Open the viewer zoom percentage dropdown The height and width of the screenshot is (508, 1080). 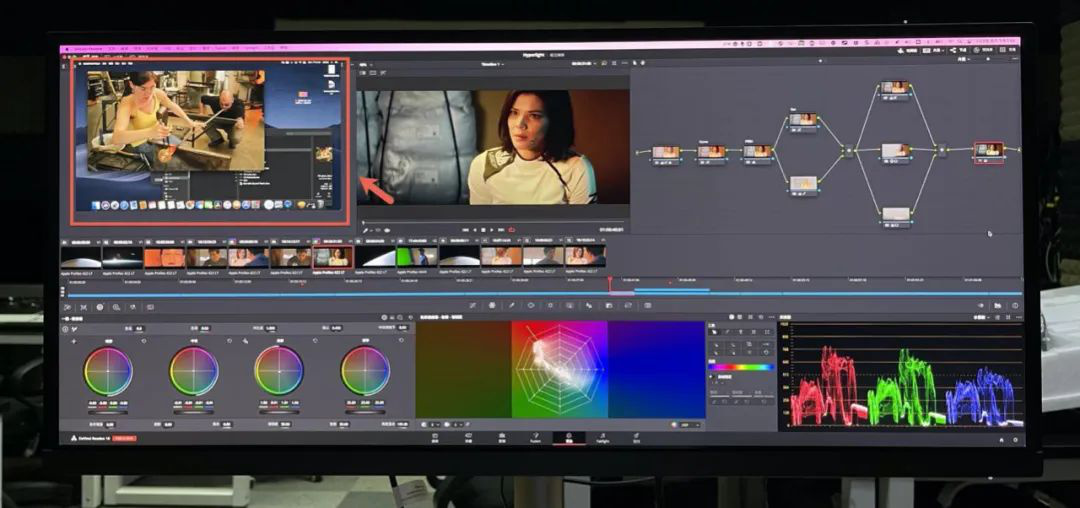pyautogui.click(x=366, y=65)
